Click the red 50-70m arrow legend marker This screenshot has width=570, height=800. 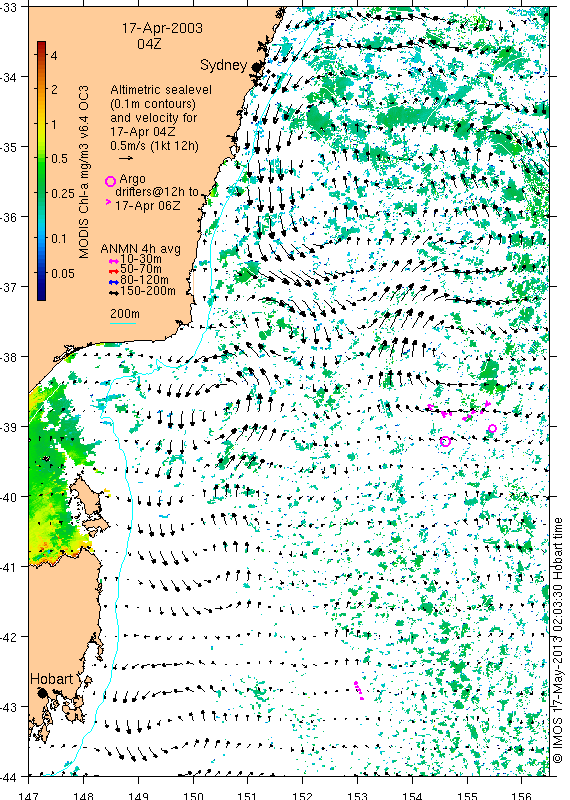[114, 271]
